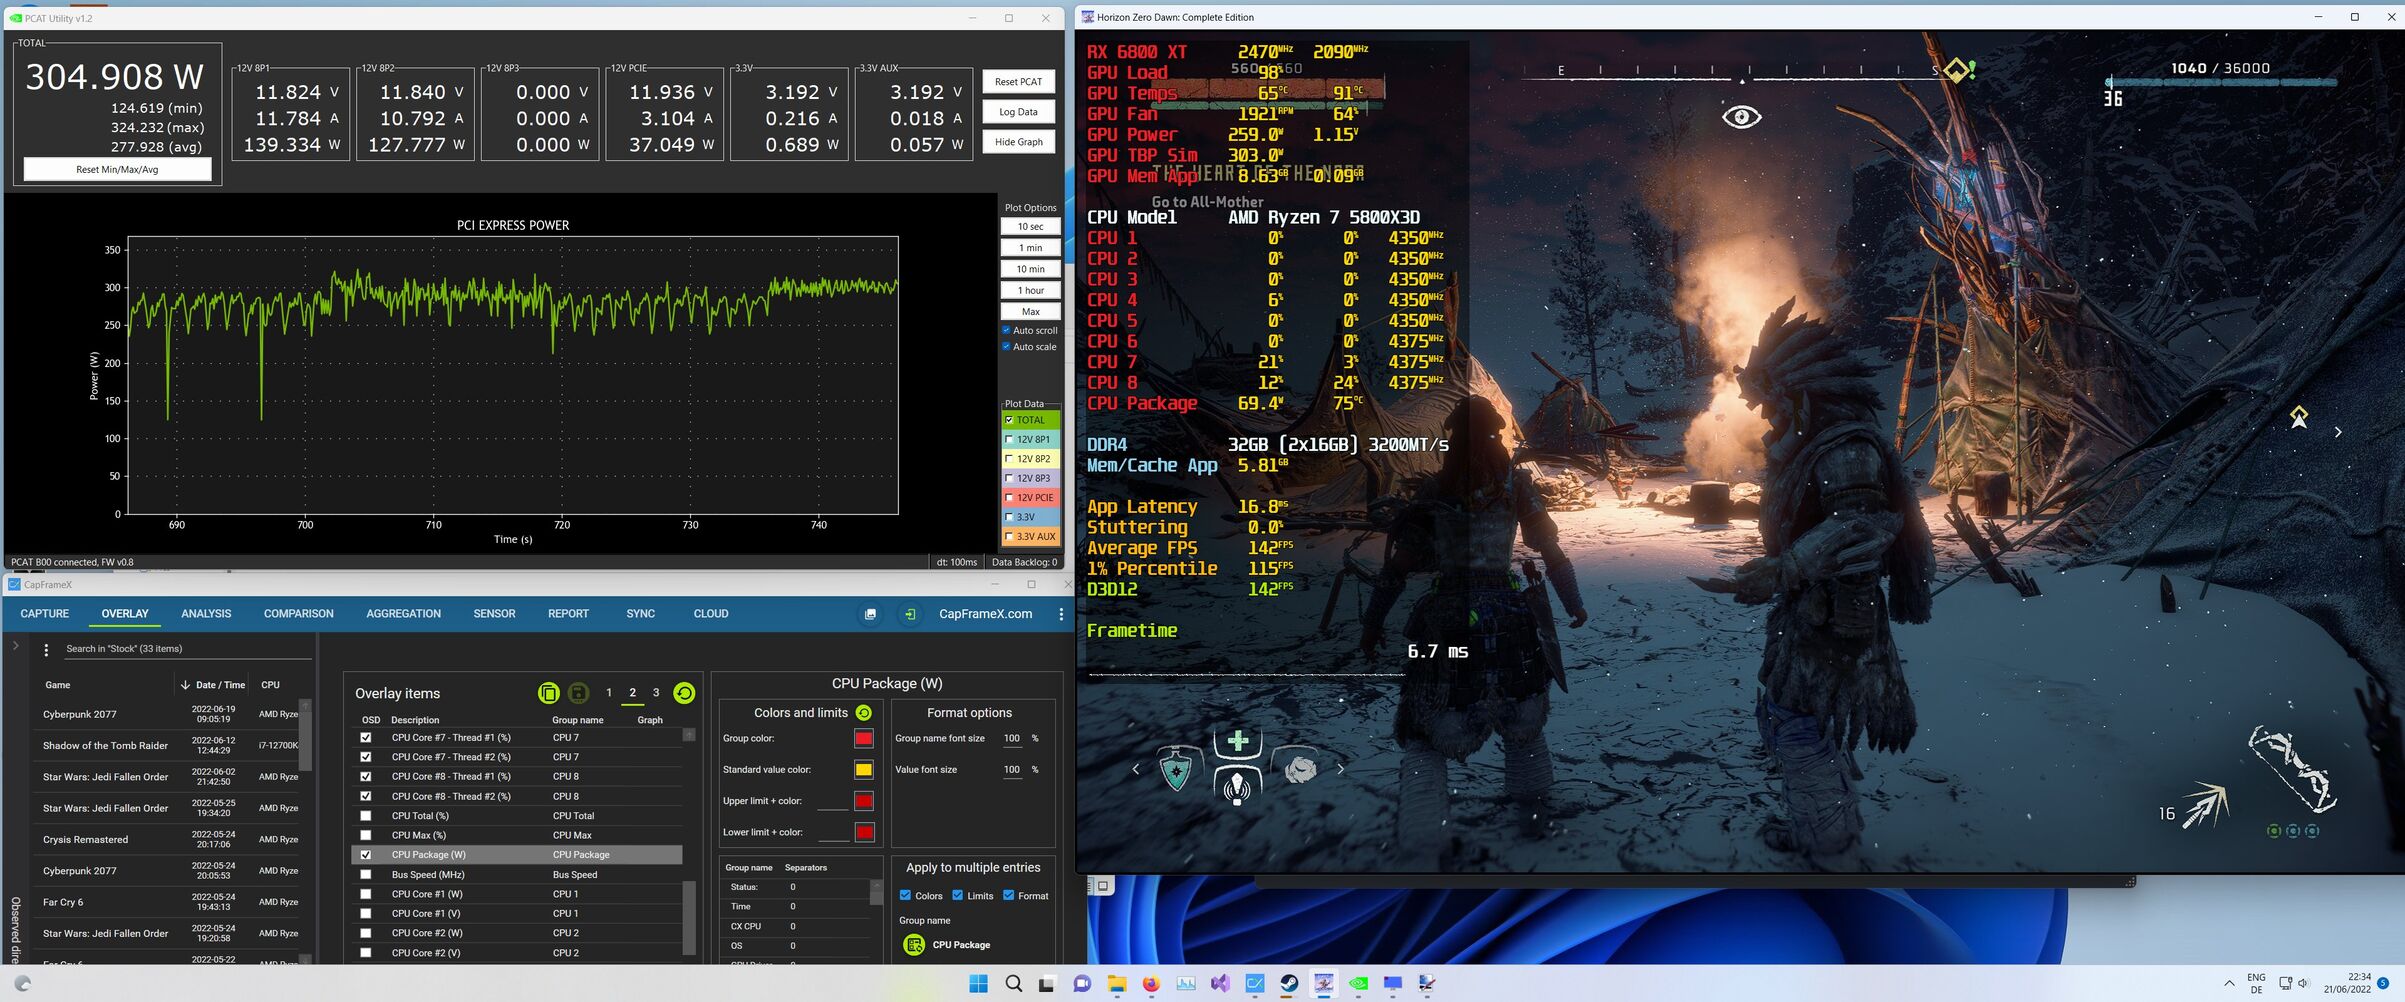Open Windows Start menu
This screenshot has width=2405, height=1002.
pos(978,984)
